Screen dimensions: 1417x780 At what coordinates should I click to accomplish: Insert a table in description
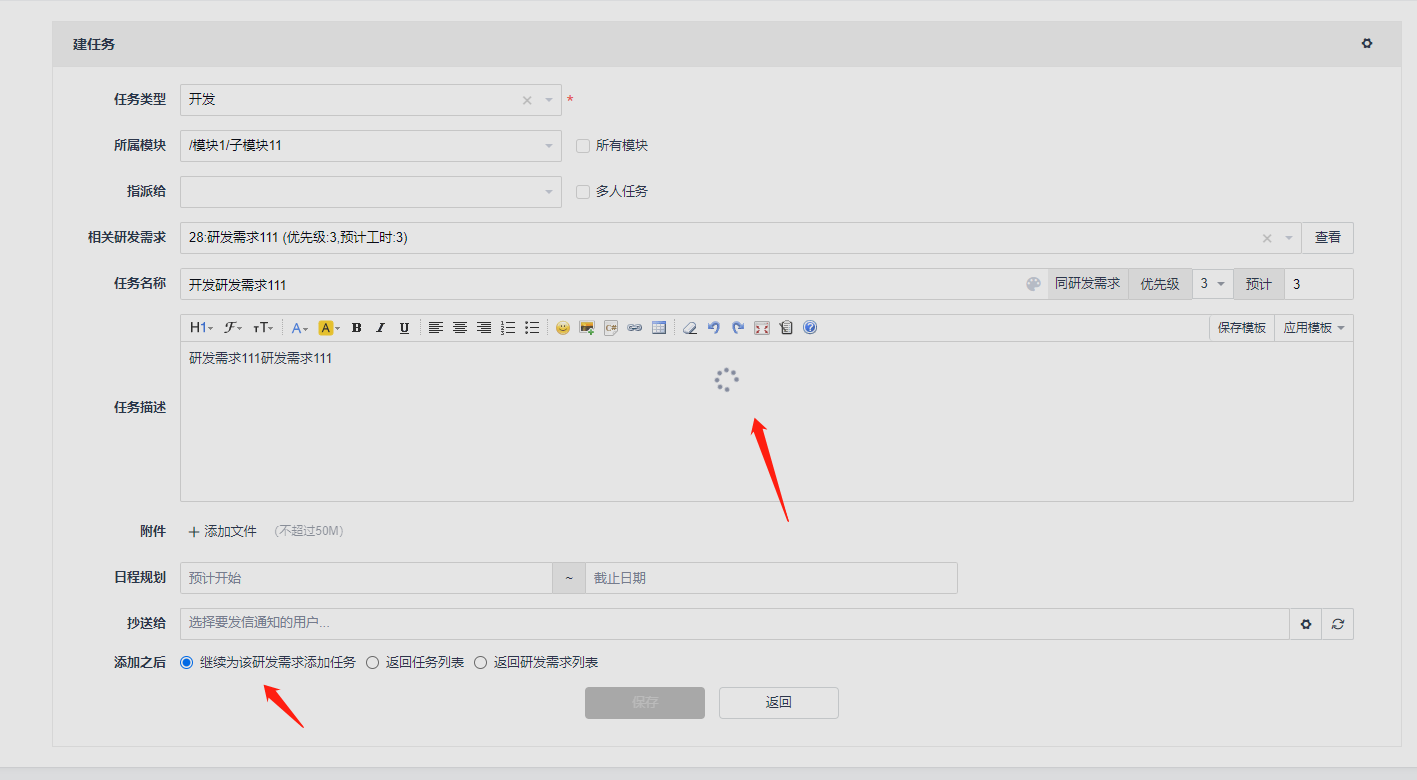(x=659, y=328)
